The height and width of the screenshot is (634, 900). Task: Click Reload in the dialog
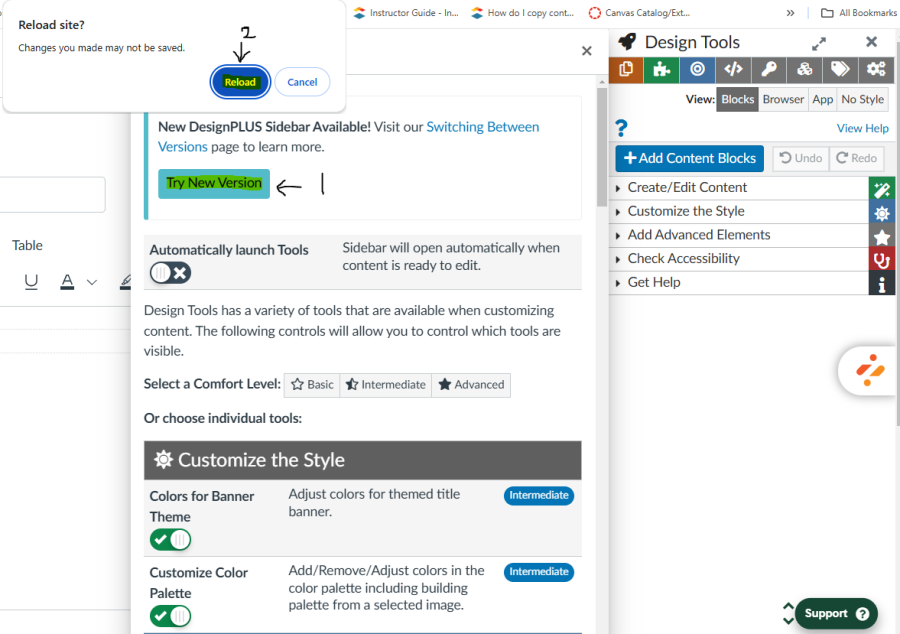[x=240, y=82]
